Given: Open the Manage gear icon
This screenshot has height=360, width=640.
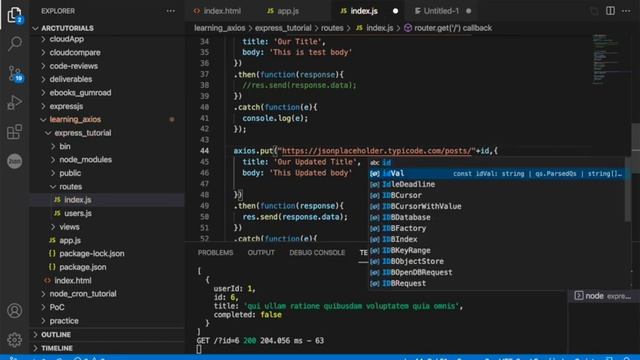Looking at the screenshot, I should click(x=15, y=339).
